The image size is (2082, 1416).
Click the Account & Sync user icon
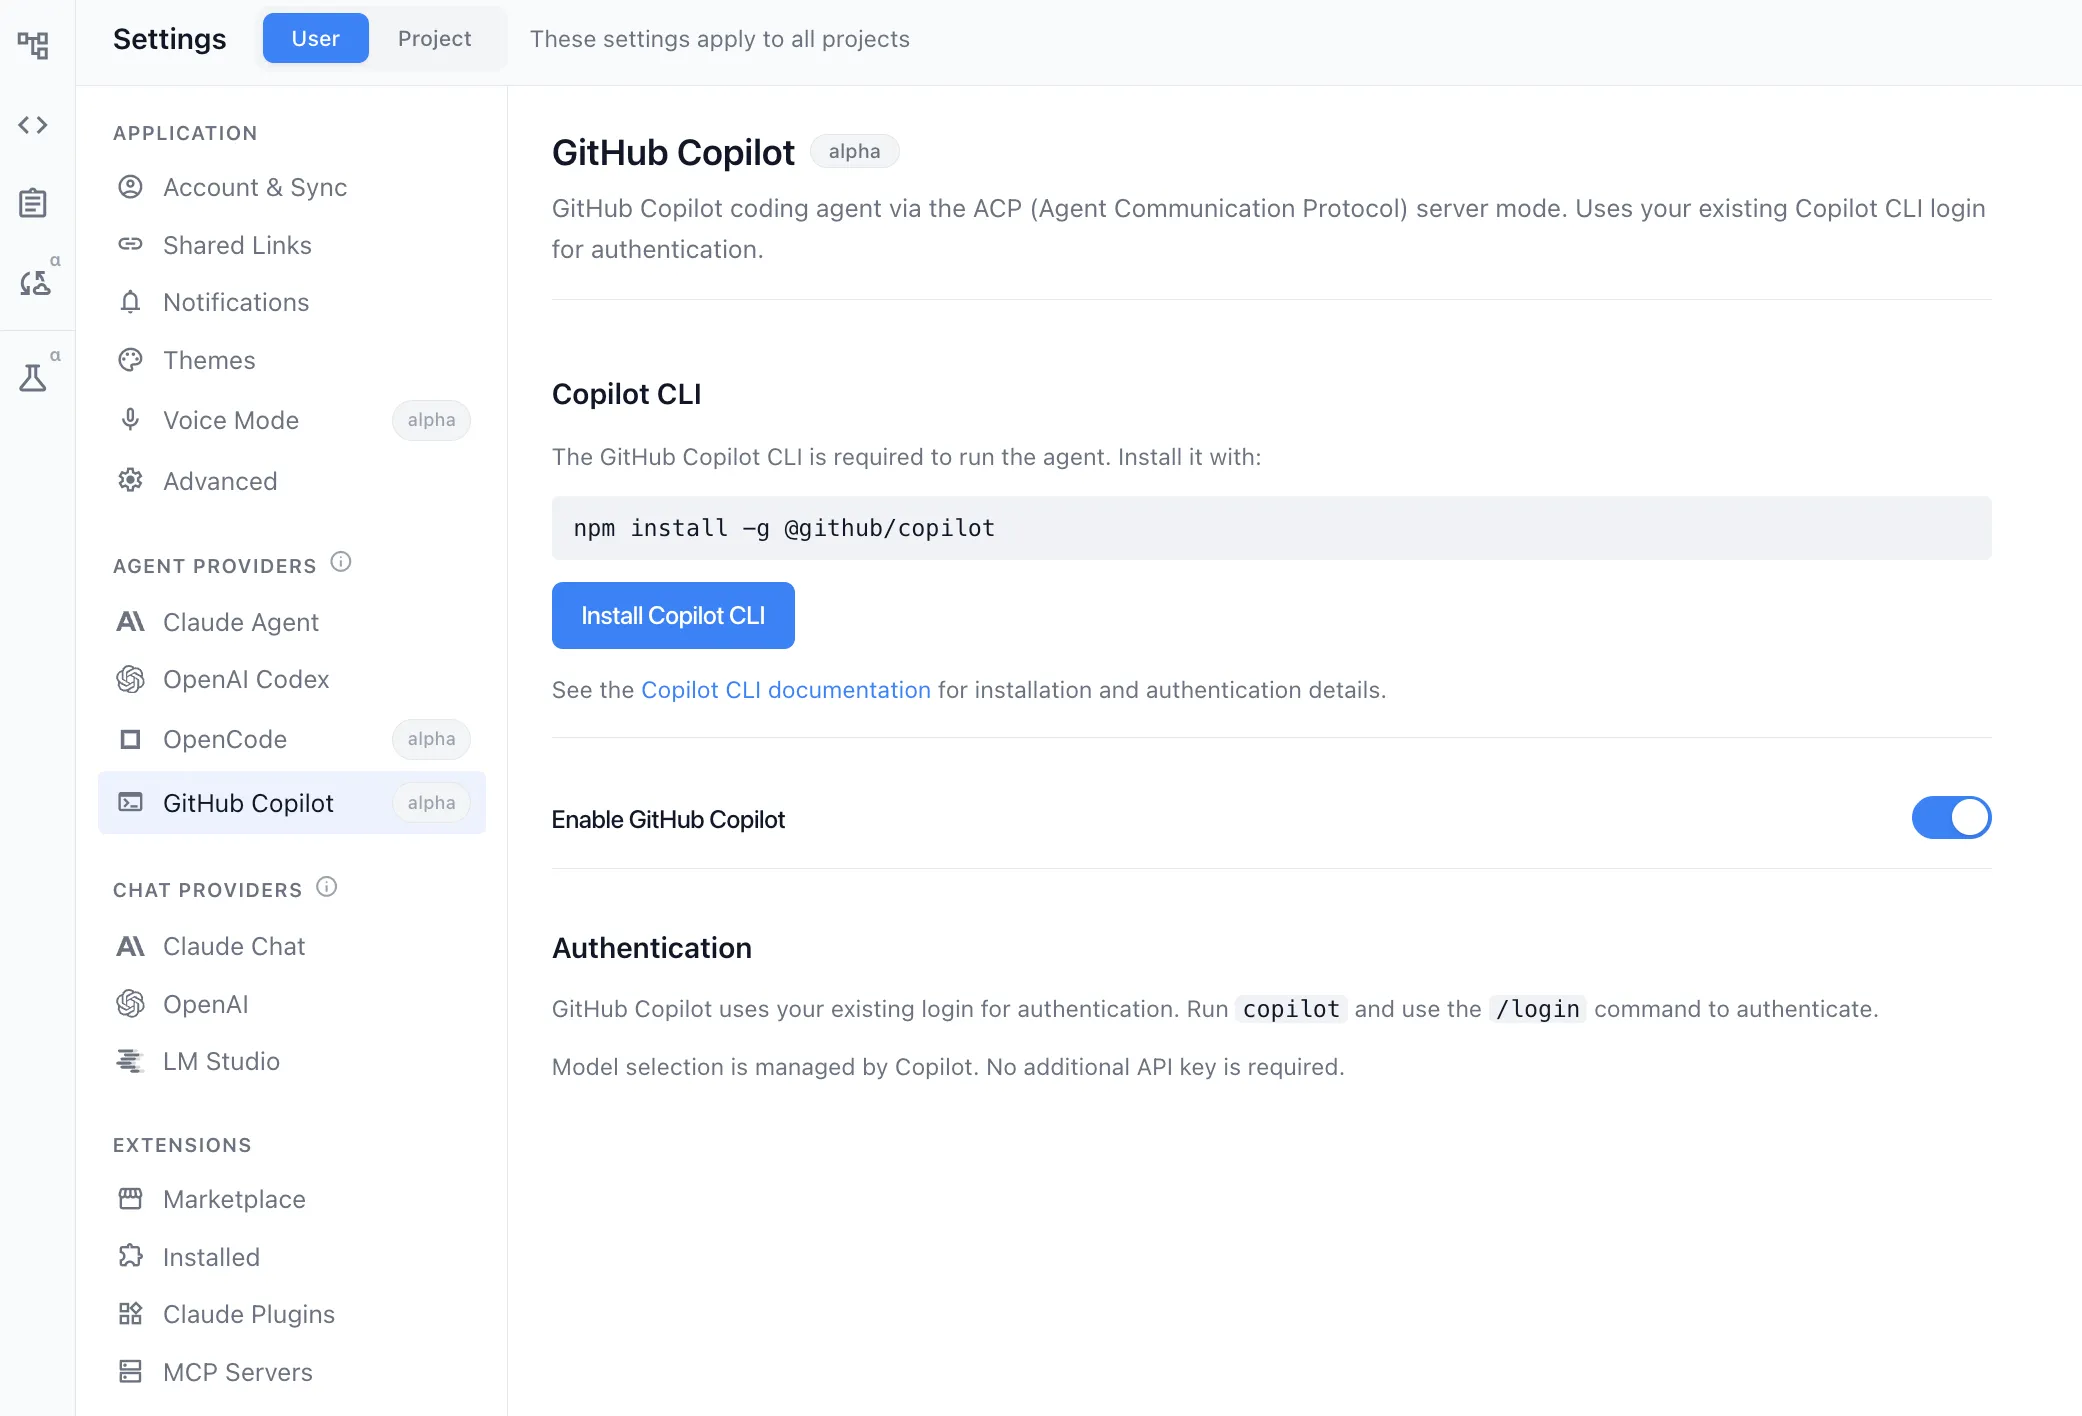(131, 187)
